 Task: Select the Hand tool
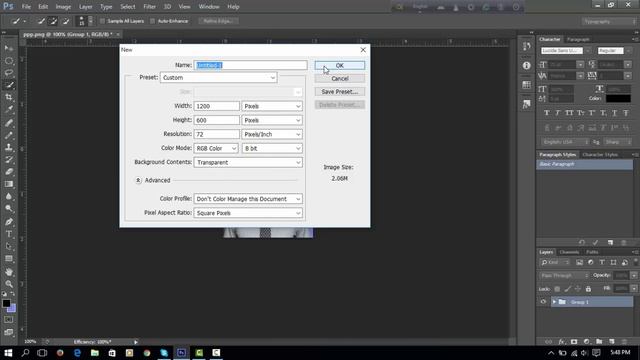pyautogui.click(x=9, y=272)
